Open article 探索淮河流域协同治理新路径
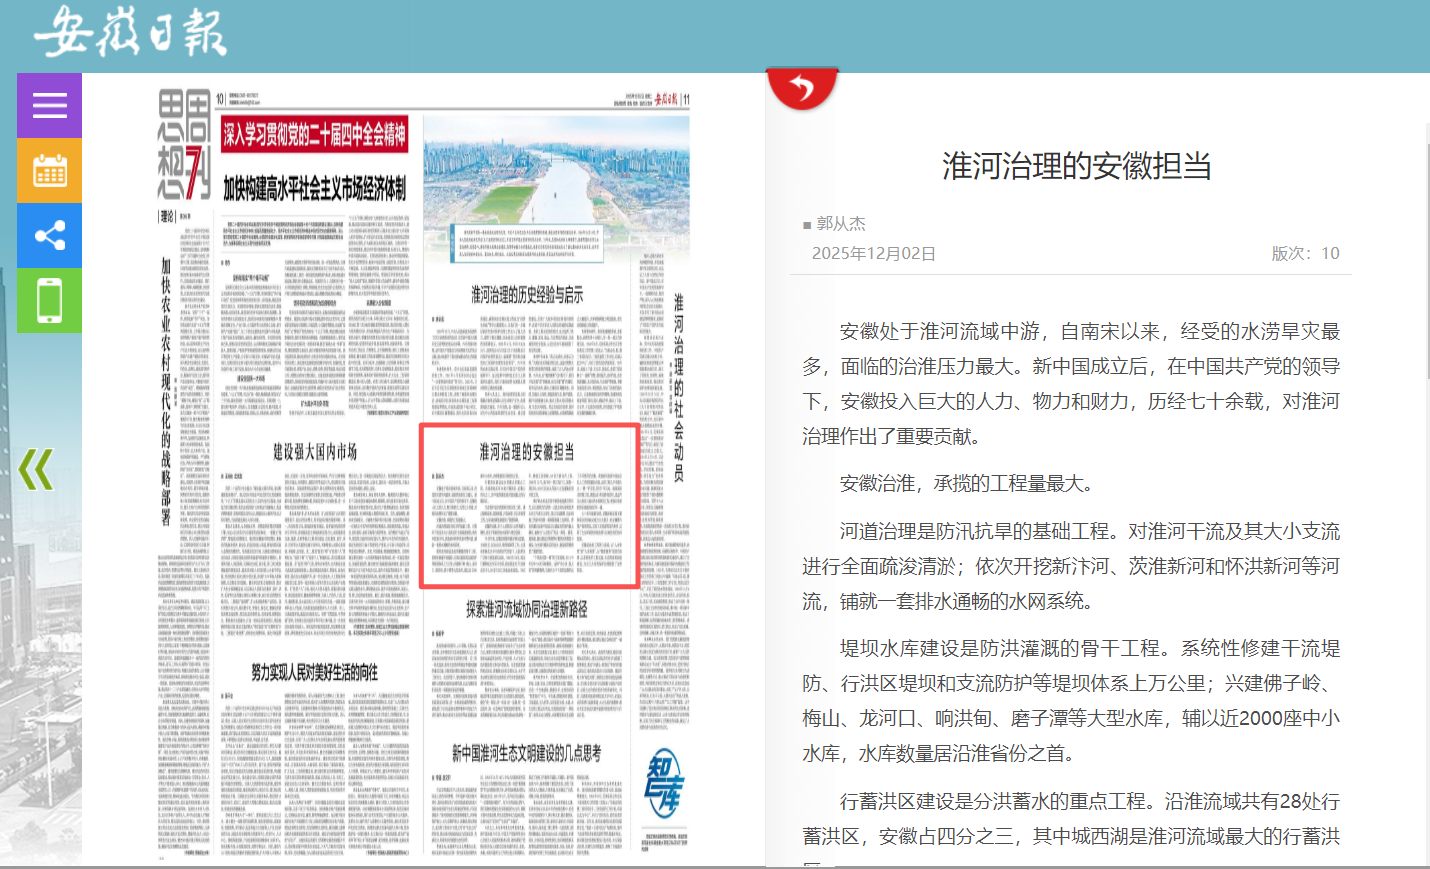 pos(527,609)
